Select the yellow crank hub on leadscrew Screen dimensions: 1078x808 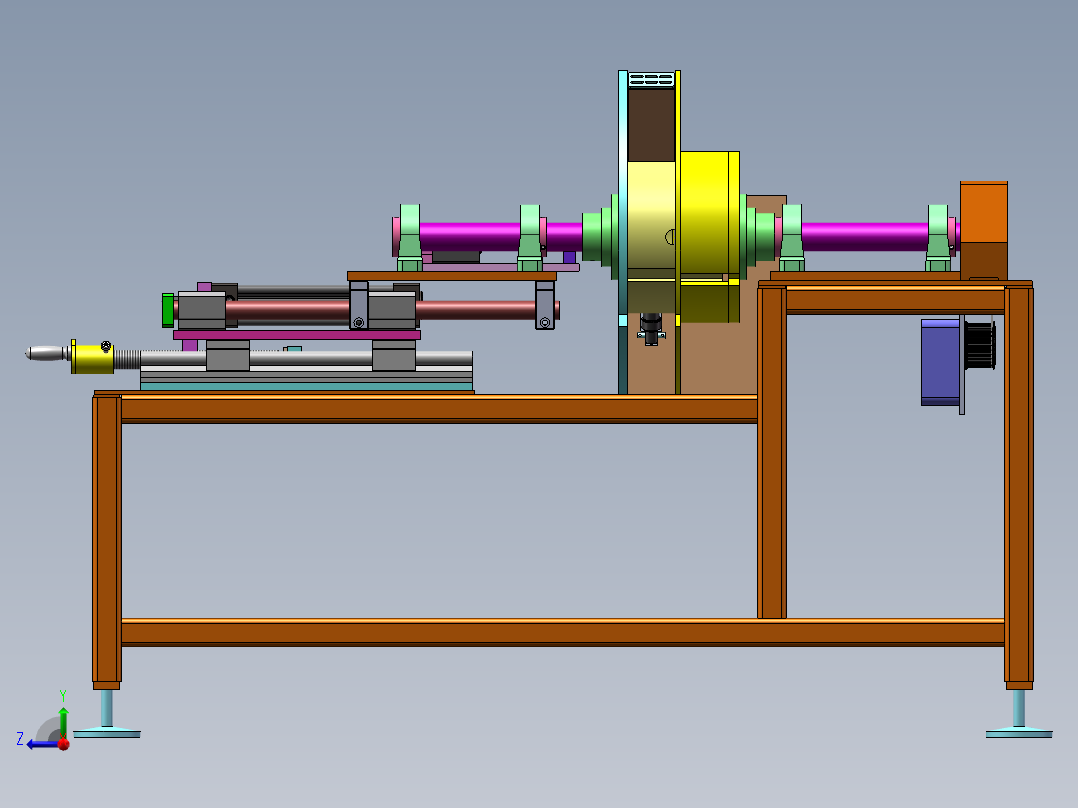[x=93, y=358]
